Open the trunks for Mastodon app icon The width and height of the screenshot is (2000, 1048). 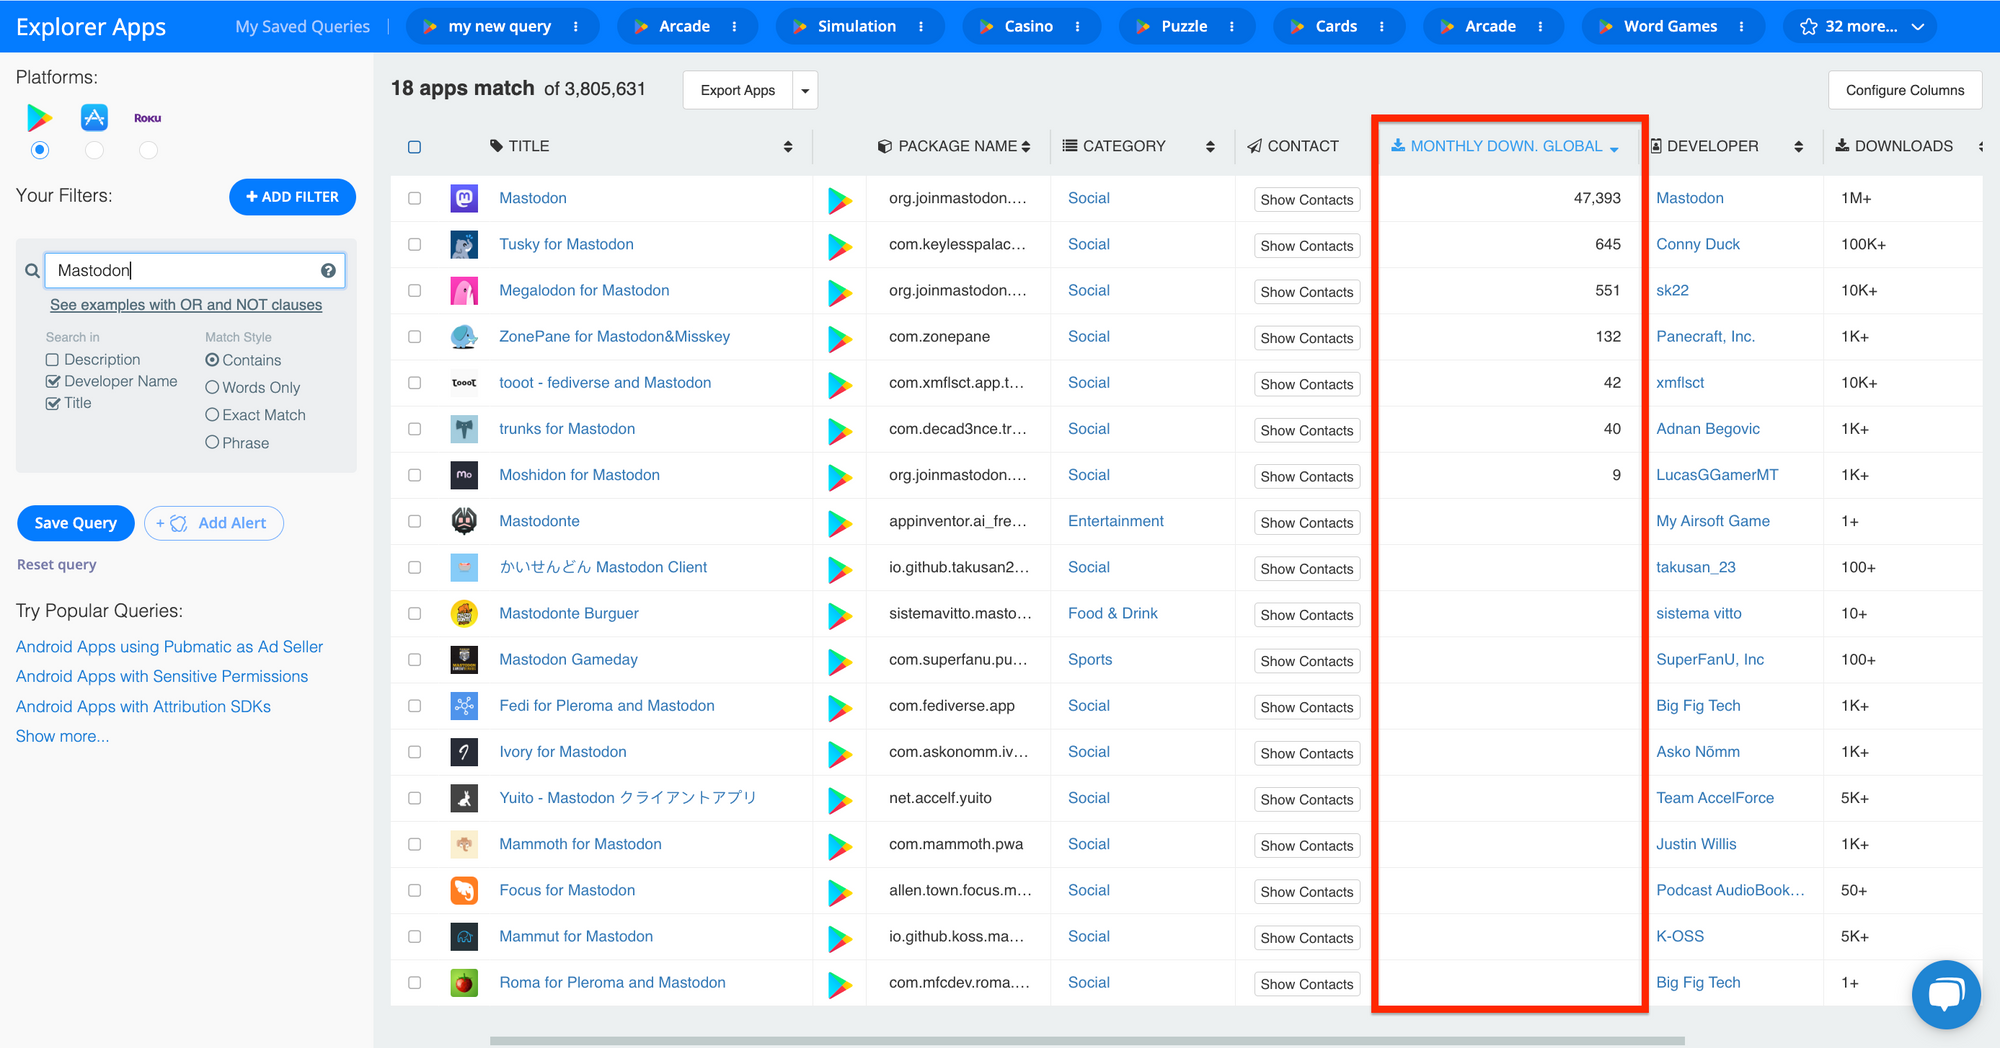click(x=464, y=429)
